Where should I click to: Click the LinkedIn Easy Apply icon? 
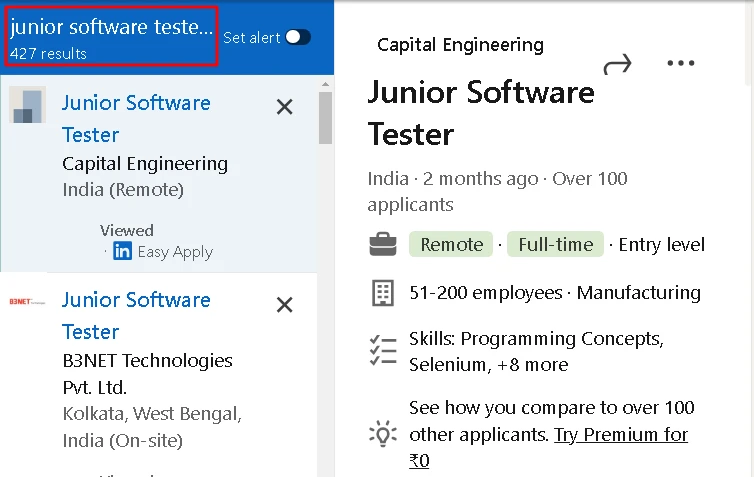click(122, 251)
